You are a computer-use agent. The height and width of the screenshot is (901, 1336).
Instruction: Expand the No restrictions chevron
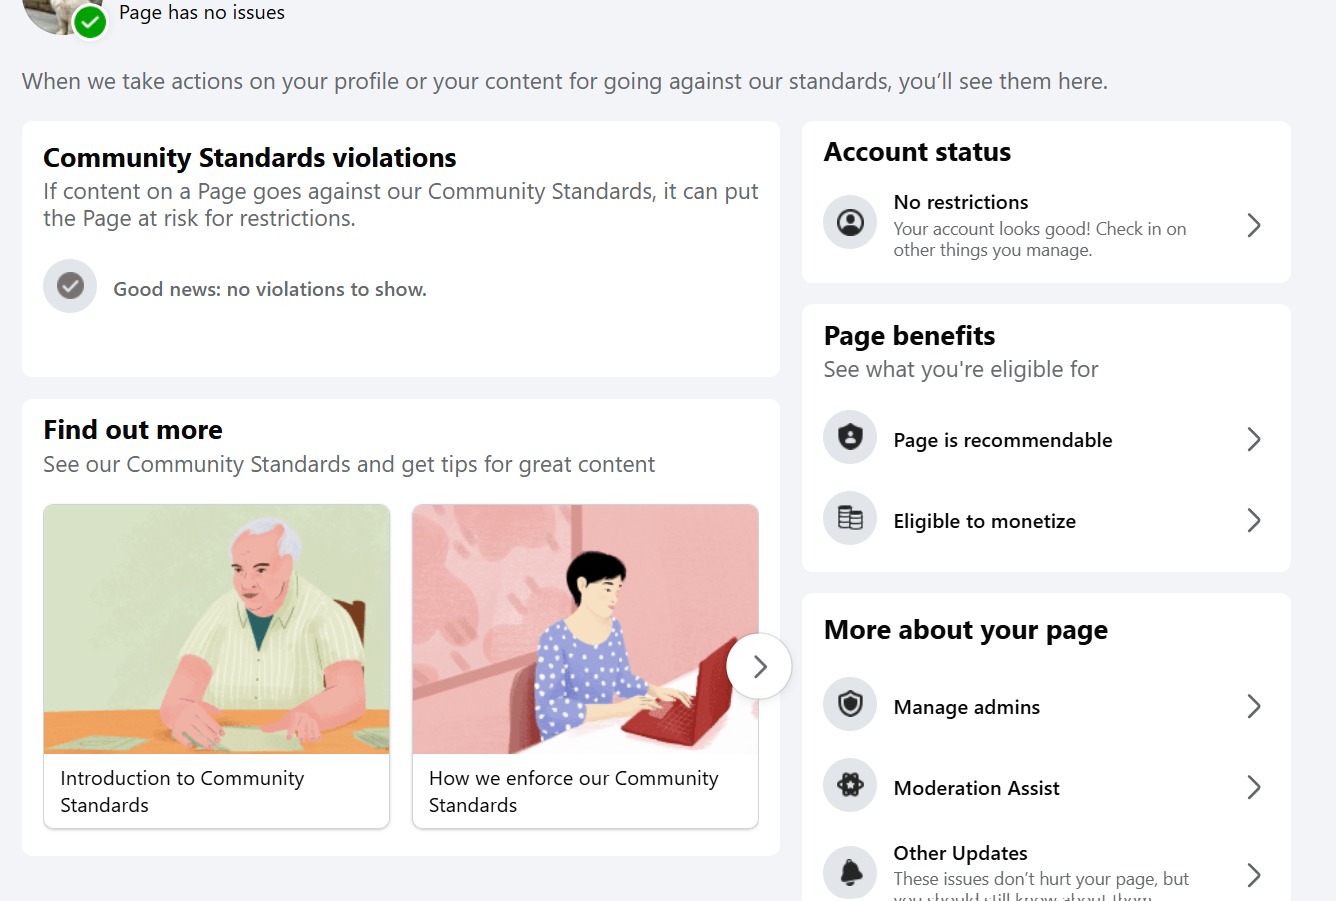(x=1254, y=225)
